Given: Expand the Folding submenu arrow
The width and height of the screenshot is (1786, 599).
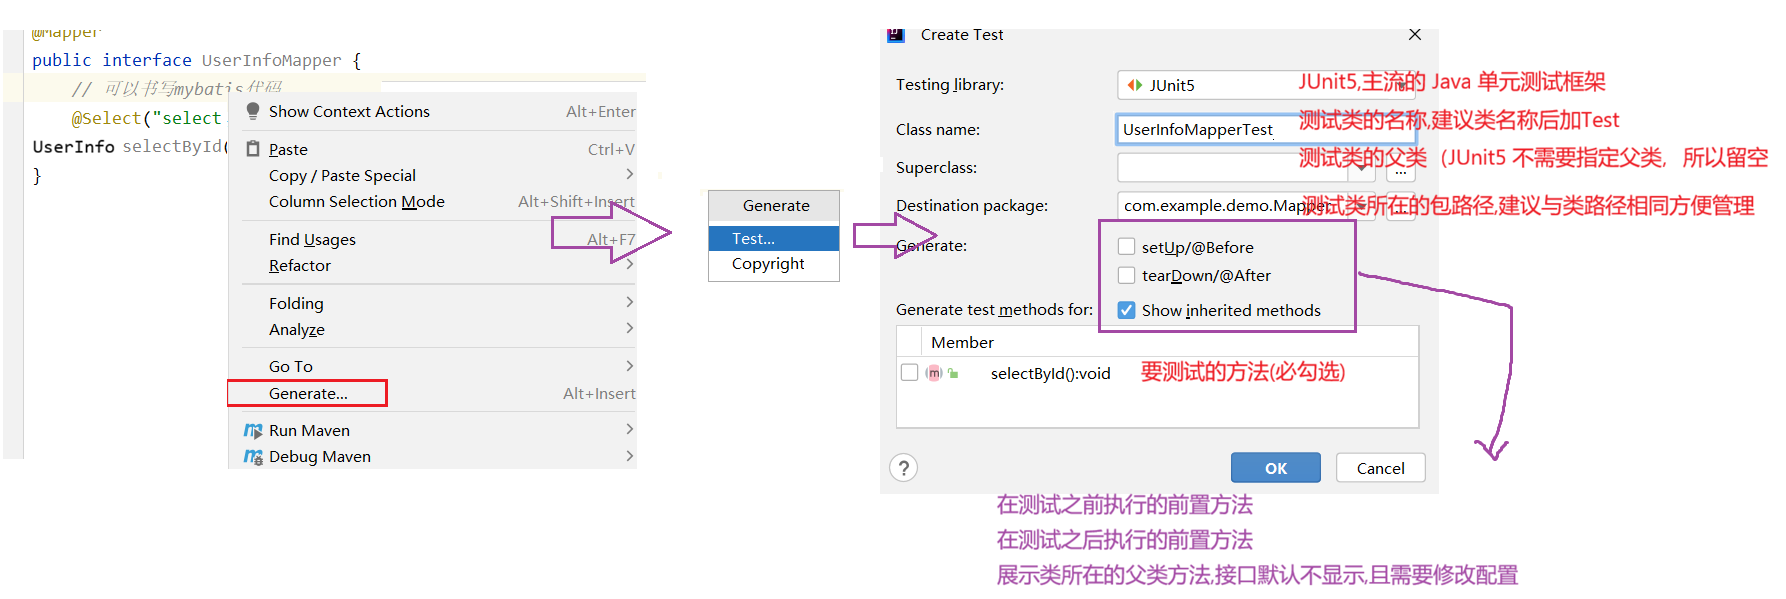Looking at the screenshot, I should click(629, 302).
